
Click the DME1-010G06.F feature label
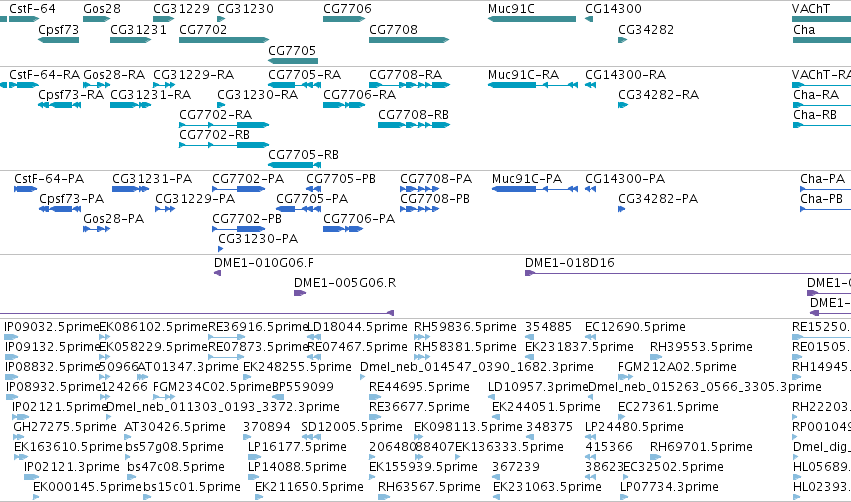pyautogui.click(x=264, y=263)
